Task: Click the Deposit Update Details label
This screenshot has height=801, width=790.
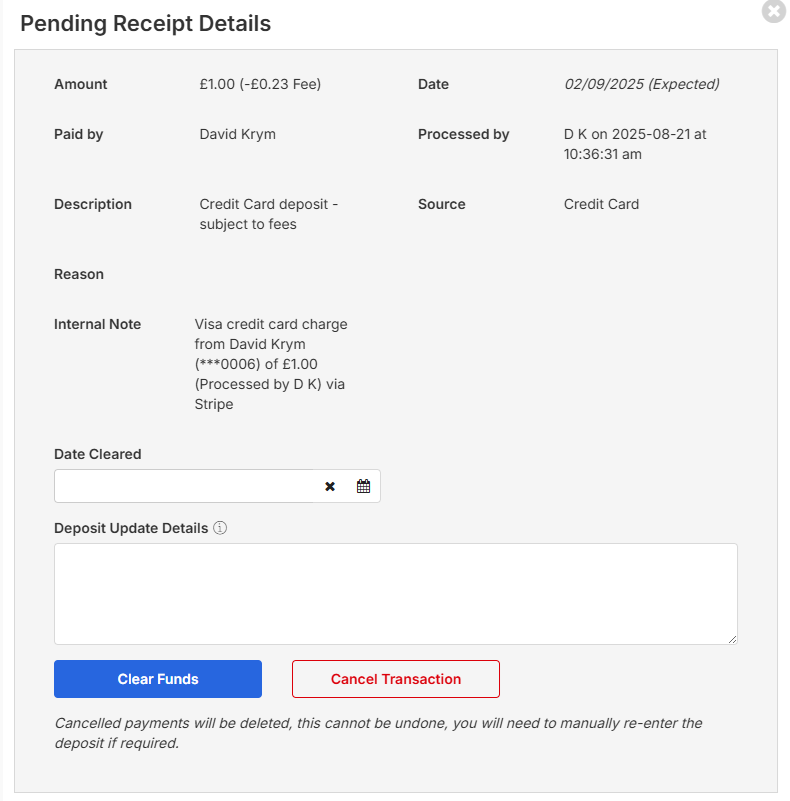Action: click(x=131, y=528)
